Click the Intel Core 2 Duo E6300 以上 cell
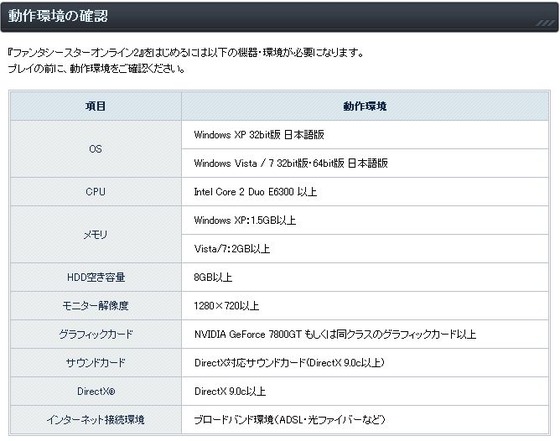Image resolution: width=560 pixels, height=441 pixels. point(365,192)
